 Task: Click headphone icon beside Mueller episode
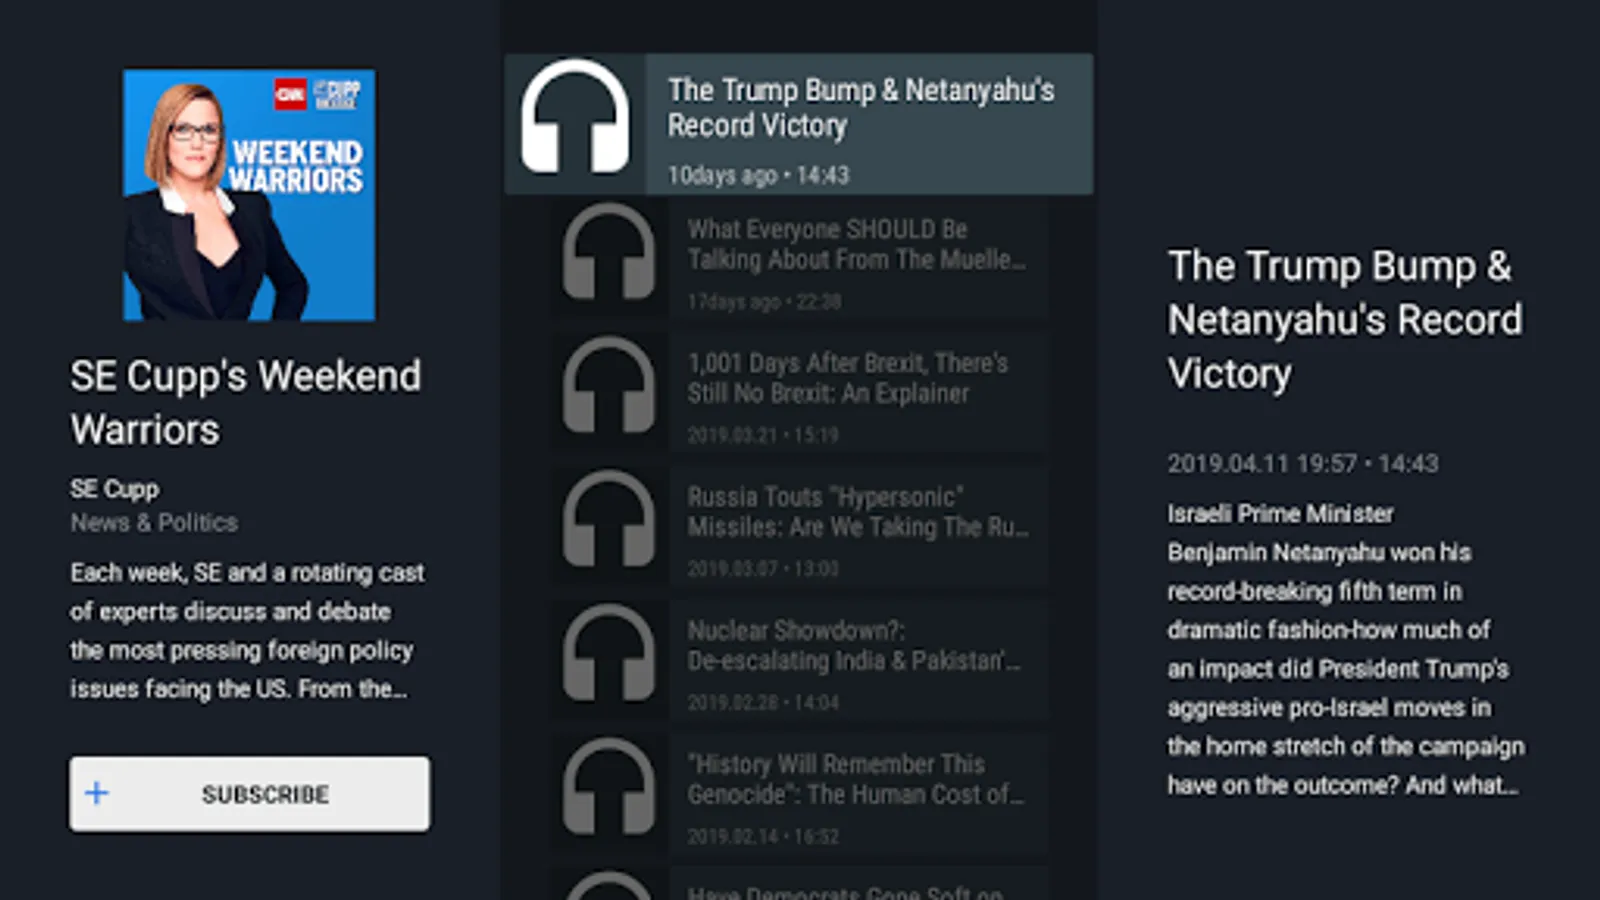[608, 253]
